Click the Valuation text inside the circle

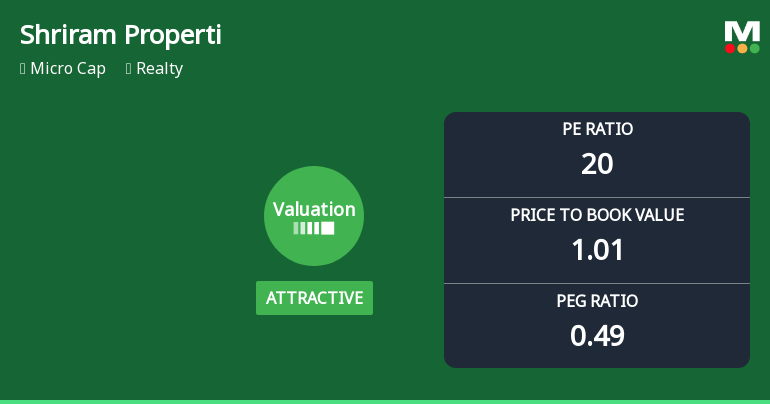[x=314, y=209]
